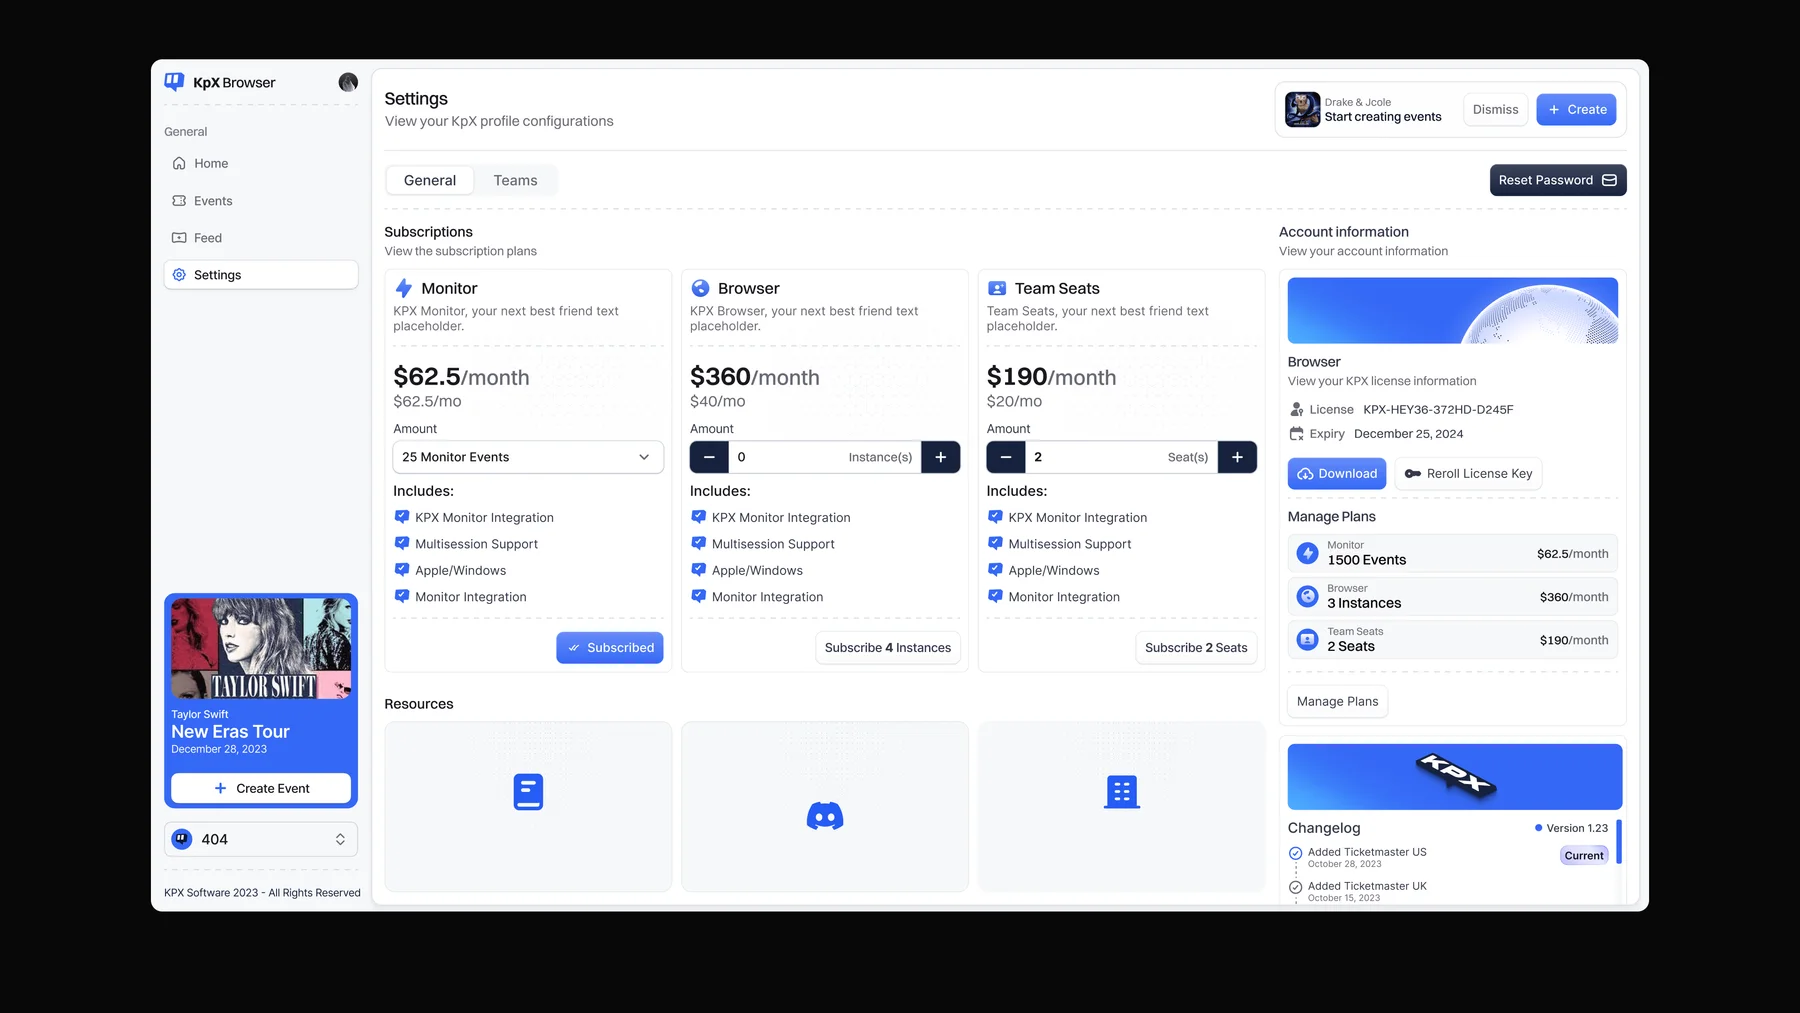
Task: Click the Browser instances amount field
Action: click(825, 457)
